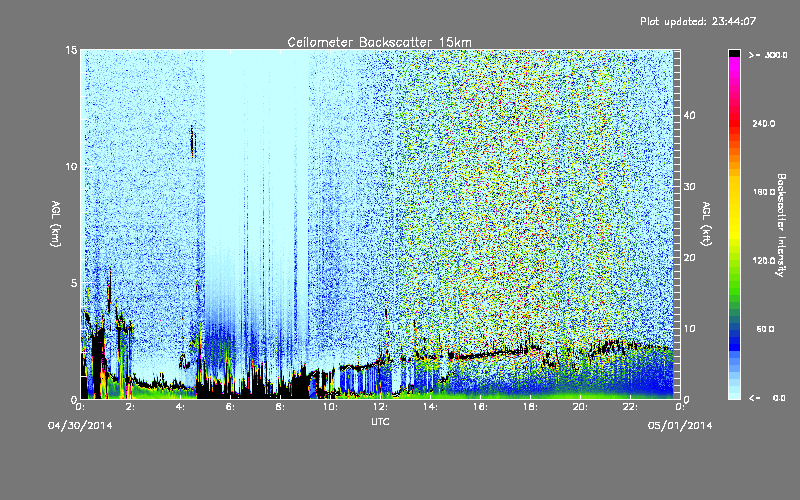
Task: Click the UTC x-axis label
Action: [x=380, y=421]
